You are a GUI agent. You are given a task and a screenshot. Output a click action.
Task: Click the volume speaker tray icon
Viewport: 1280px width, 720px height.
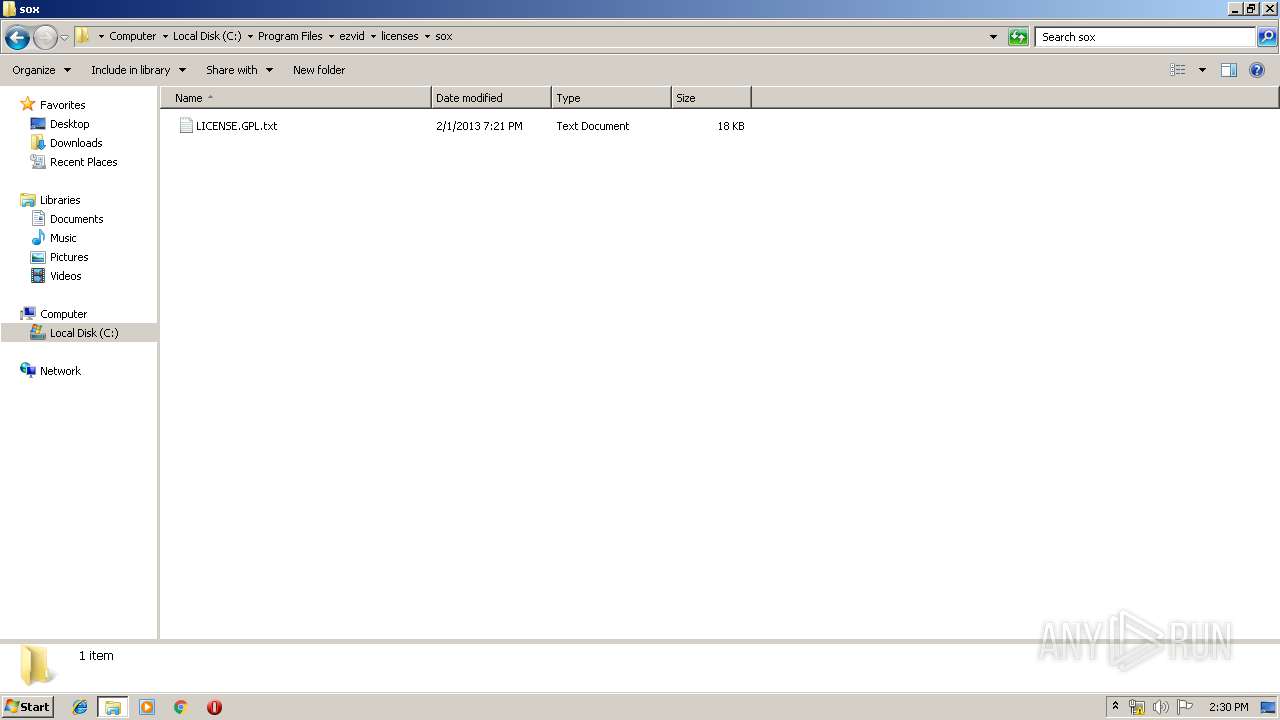[1160, 707]
